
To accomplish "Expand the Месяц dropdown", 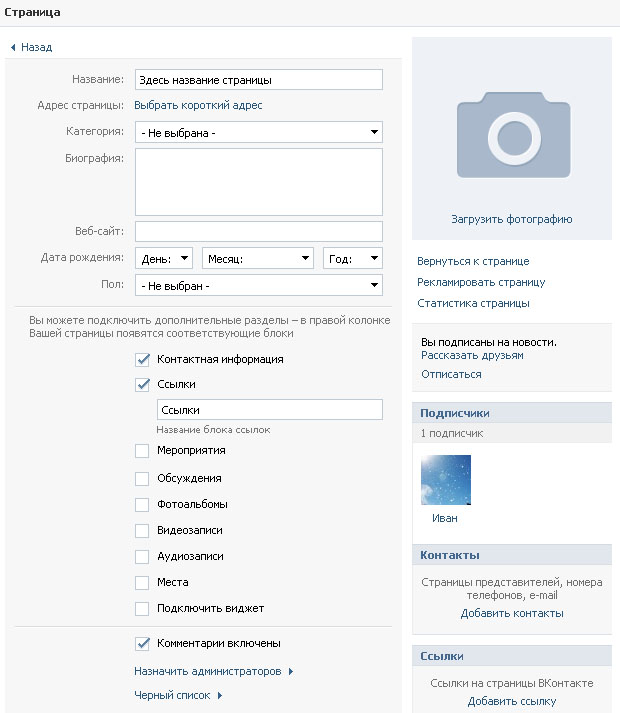I will point(258,259).
